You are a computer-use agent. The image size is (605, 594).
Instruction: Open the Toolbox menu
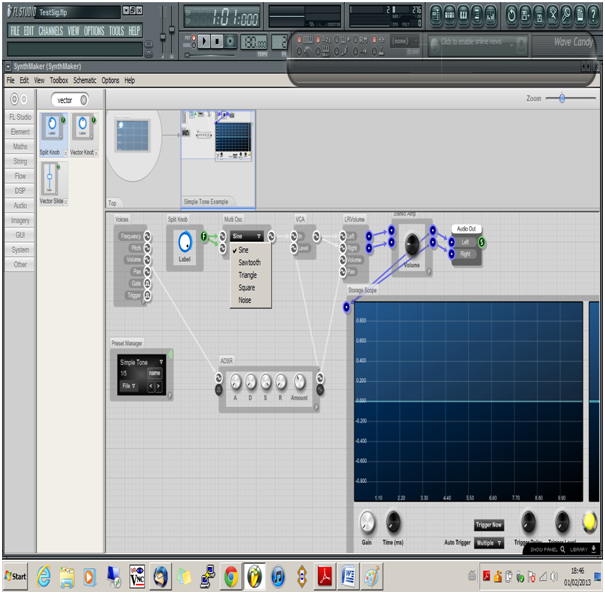[x=59, y=80]
